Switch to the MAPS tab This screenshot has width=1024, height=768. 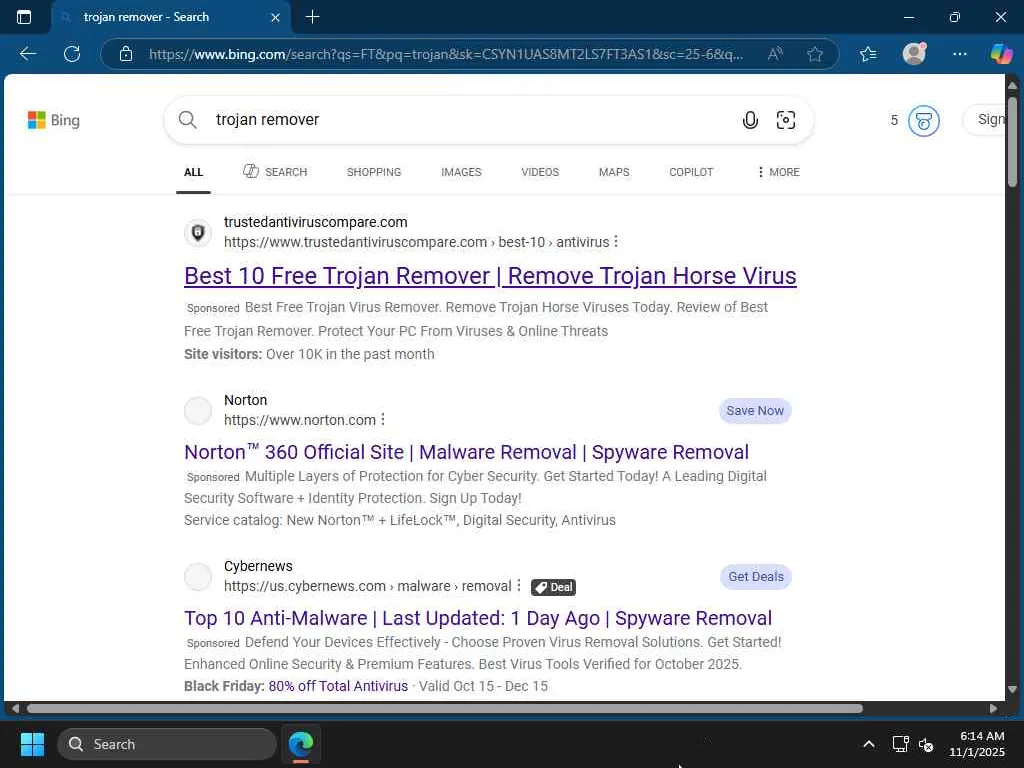[614, 172]
